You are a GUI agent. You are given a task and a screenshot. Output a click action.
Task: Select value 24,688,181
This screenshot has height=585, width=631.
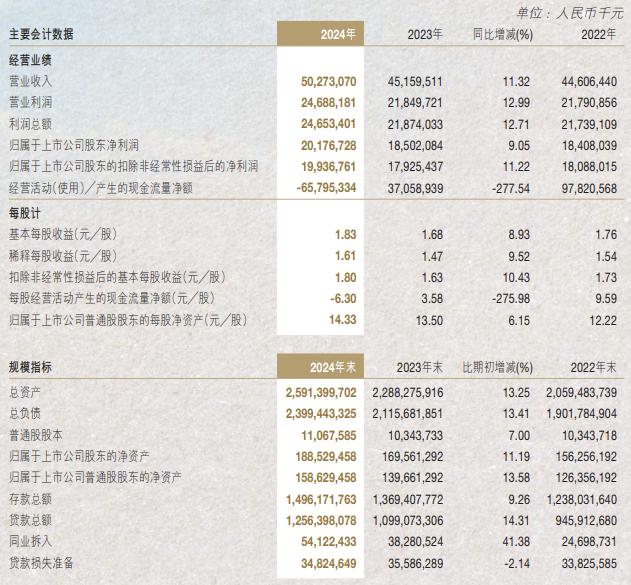pos(328,103)
